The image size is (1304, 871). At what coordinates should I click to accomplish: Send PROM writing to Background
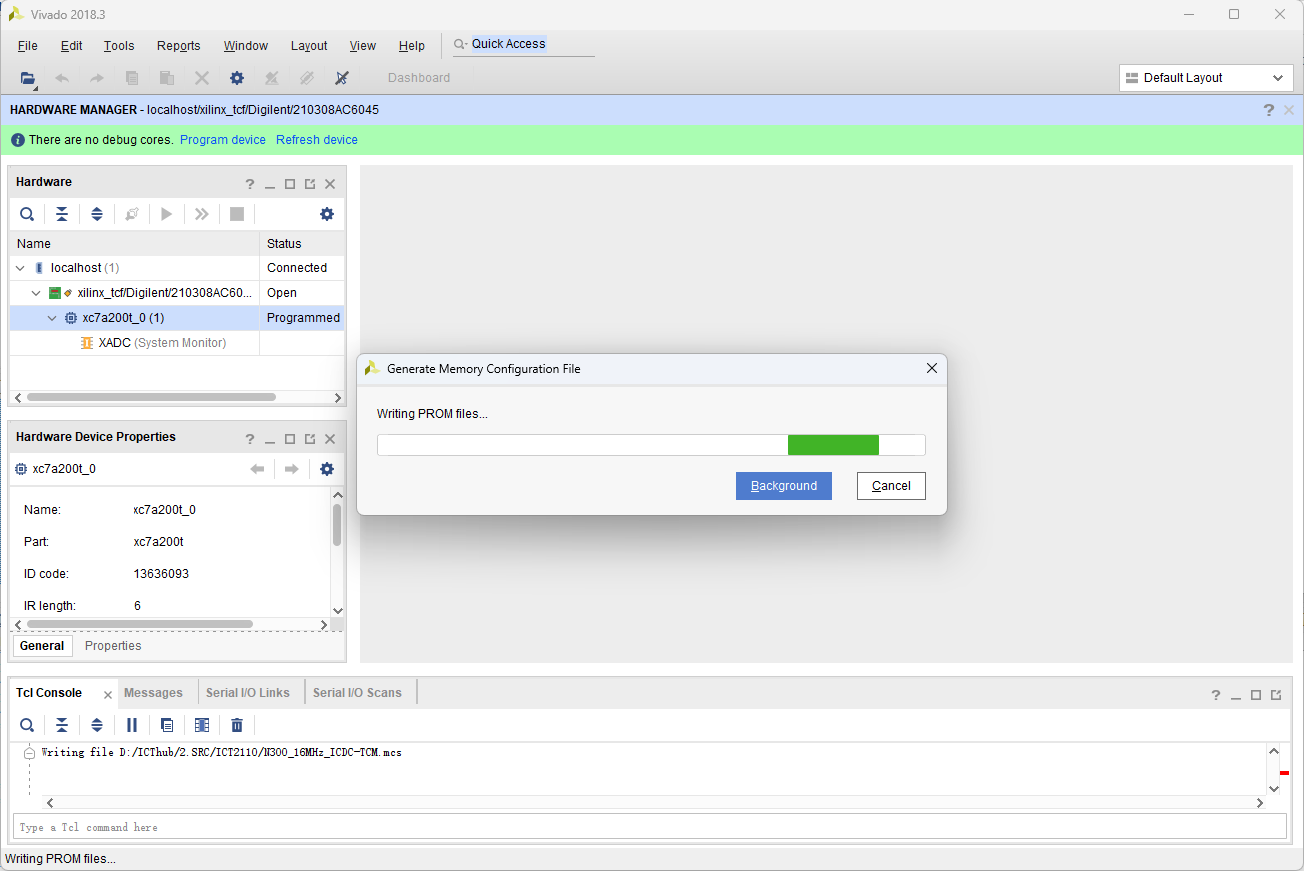click(x=784, y=486)
